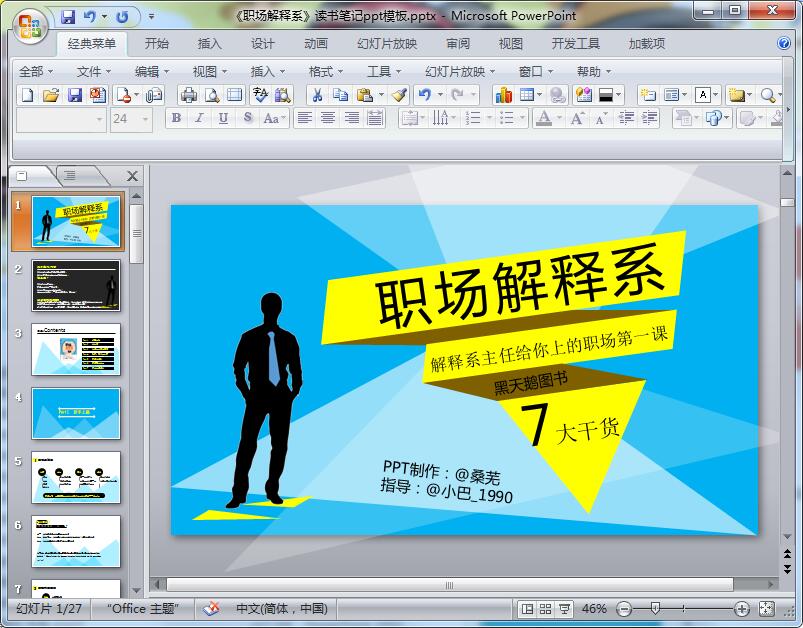803x628 pixels.
Task: Toggle bold formatting
Action: pyautogui.click(x=176, y=118)
